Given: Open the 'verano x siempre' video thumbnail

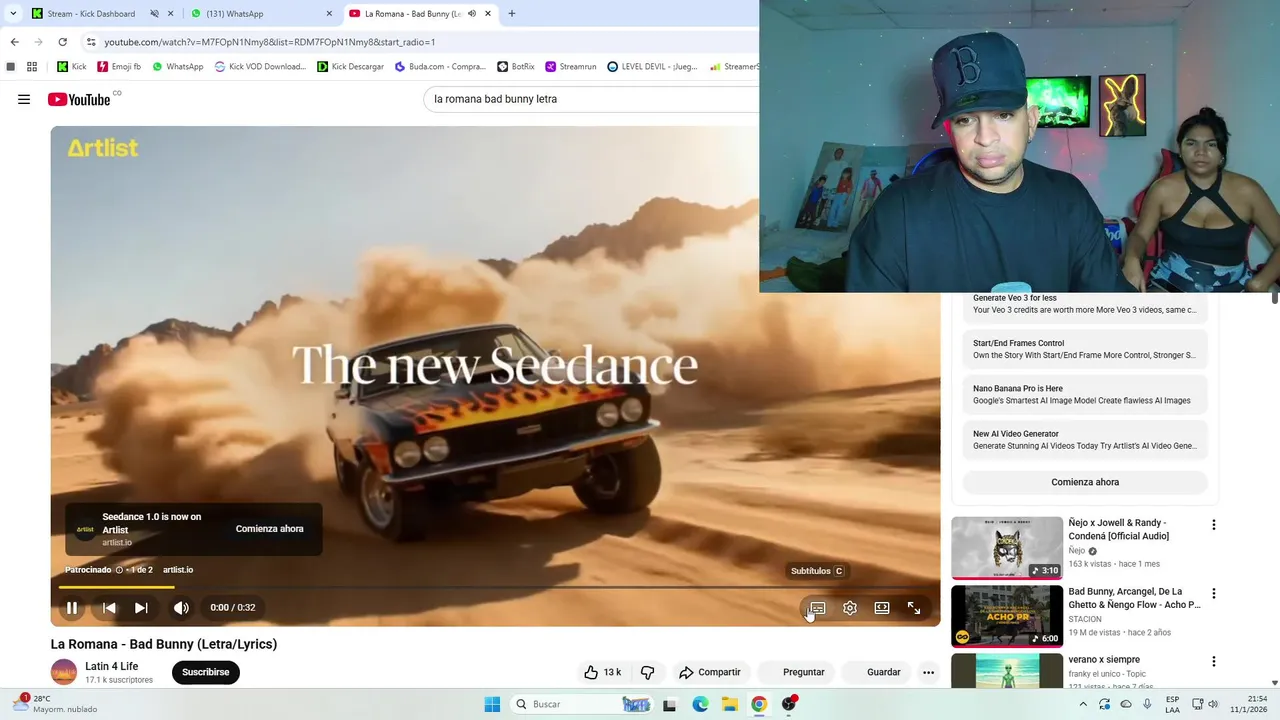Looking at the screenshot, I should point(1007,671).
